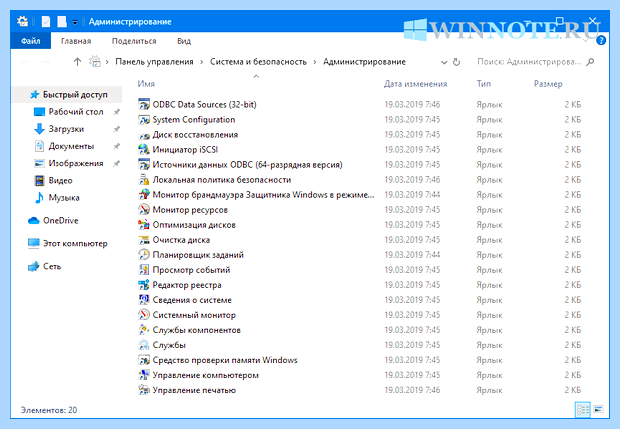Click the Службы компонентов icon
Image resolution: width=620 pixels, height=429 pixels.
(144, 330)
